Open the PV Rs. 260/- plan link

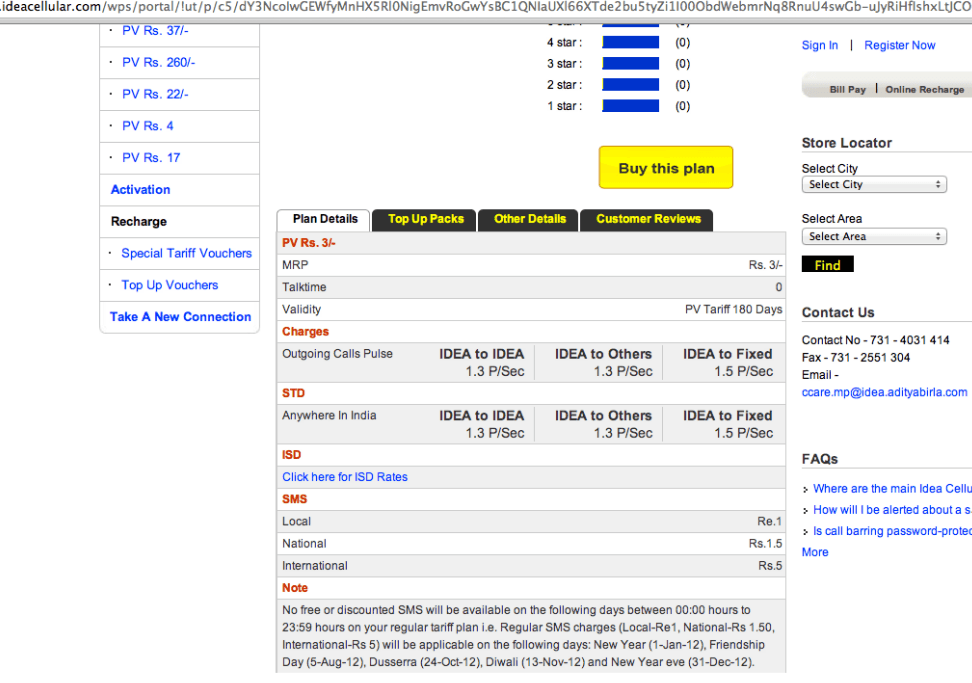pyautogui.click(x=158, y=63)
